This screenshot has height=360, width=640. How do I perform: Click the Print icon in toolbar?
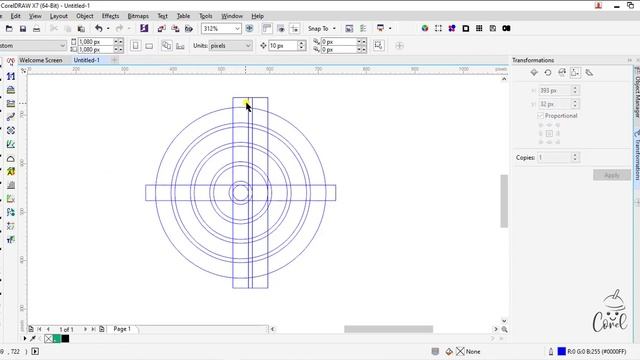36,29
